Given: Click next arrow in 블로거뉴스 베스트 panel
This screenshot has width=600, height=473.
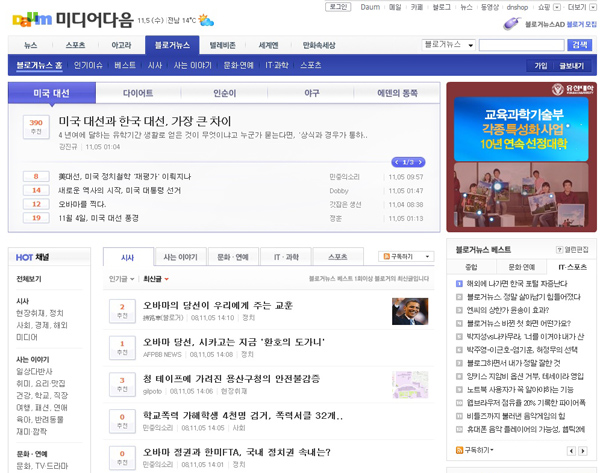Looking at the screenshot, I should tap(582, 451).
